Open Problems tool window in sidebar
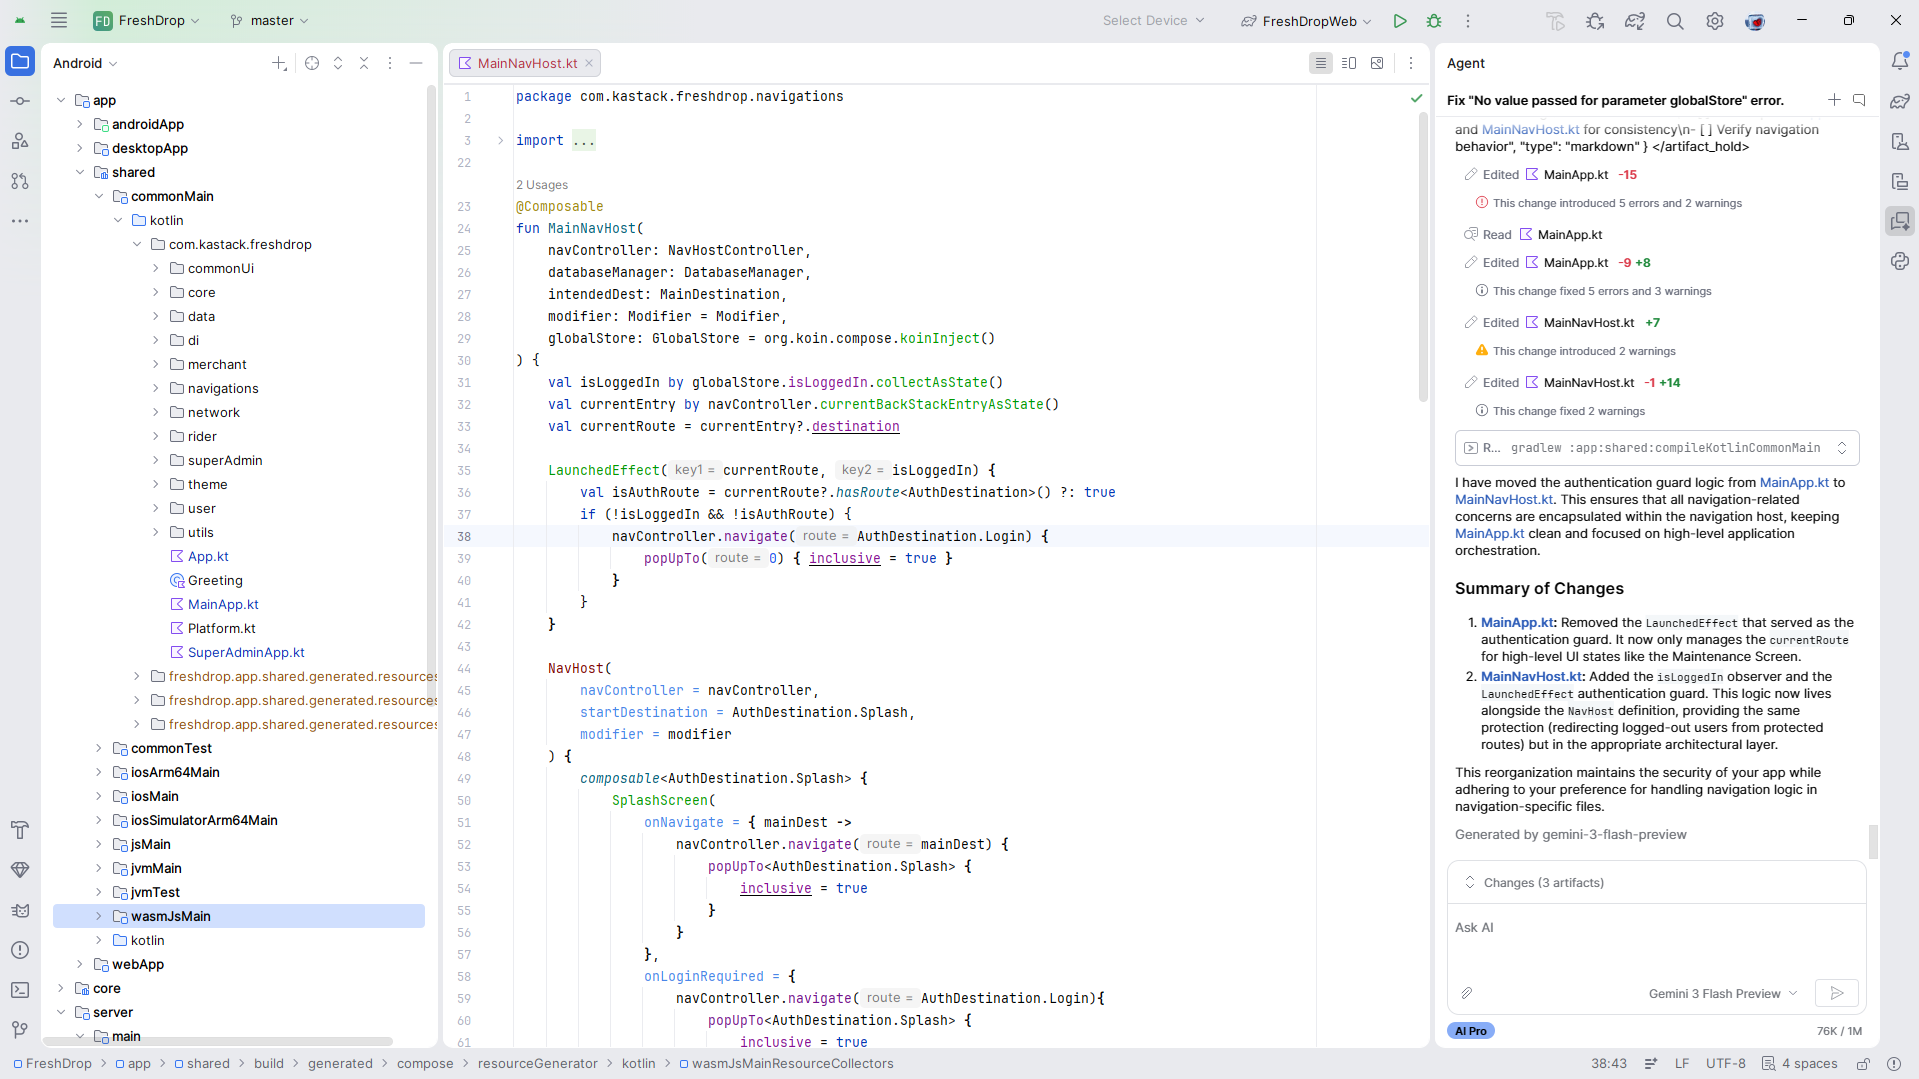Viewport: 1919px width, 1079px height. (20, 950)
